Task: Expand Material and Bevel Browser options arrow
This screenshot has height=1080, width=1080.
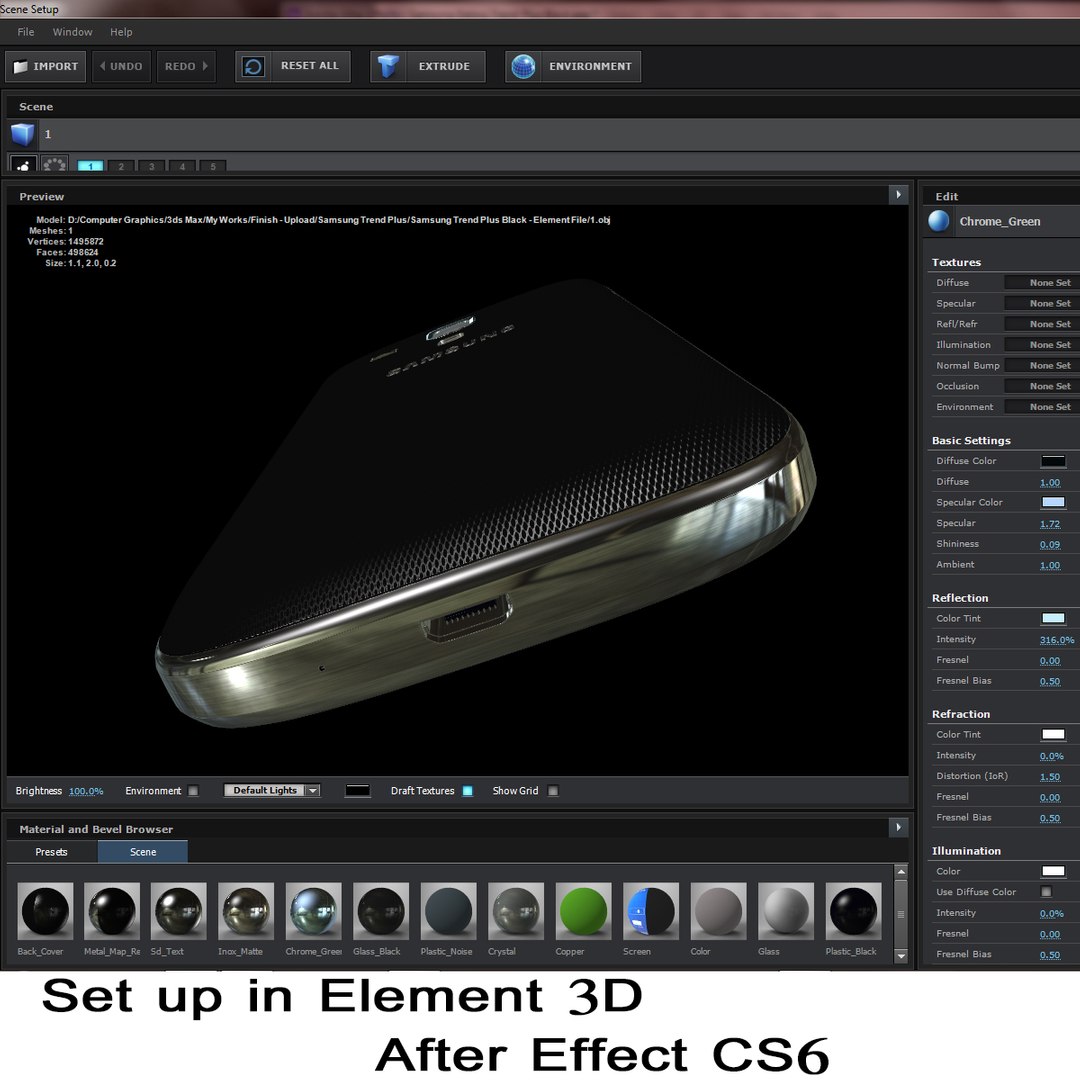Action: pos(898,827)
